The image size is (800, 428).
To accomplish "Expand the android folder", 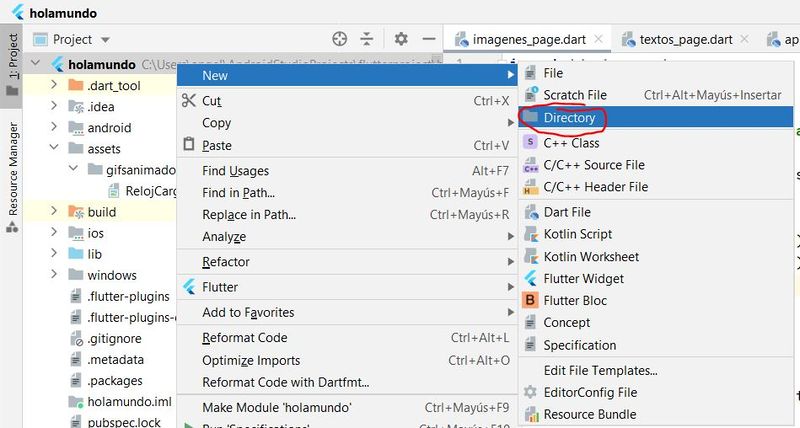I will [x=54, y=127].
